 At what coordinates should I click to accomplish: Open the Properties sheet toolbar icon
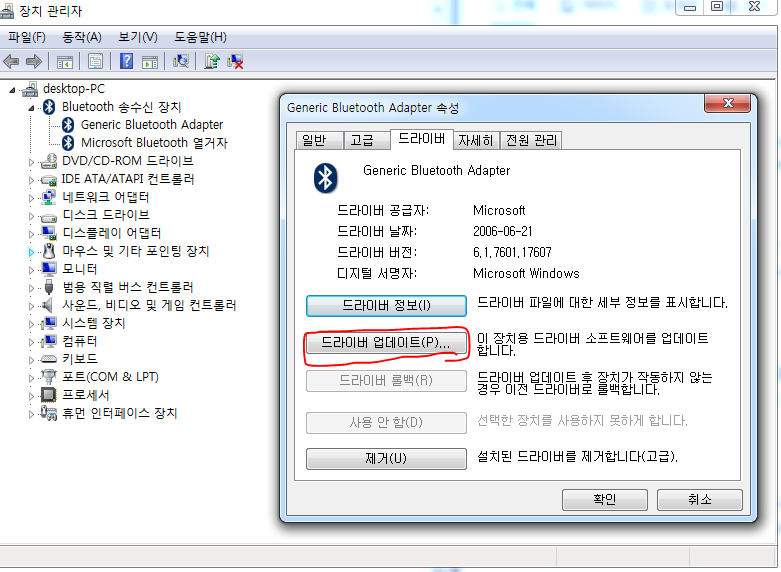[x=95, y=61]
